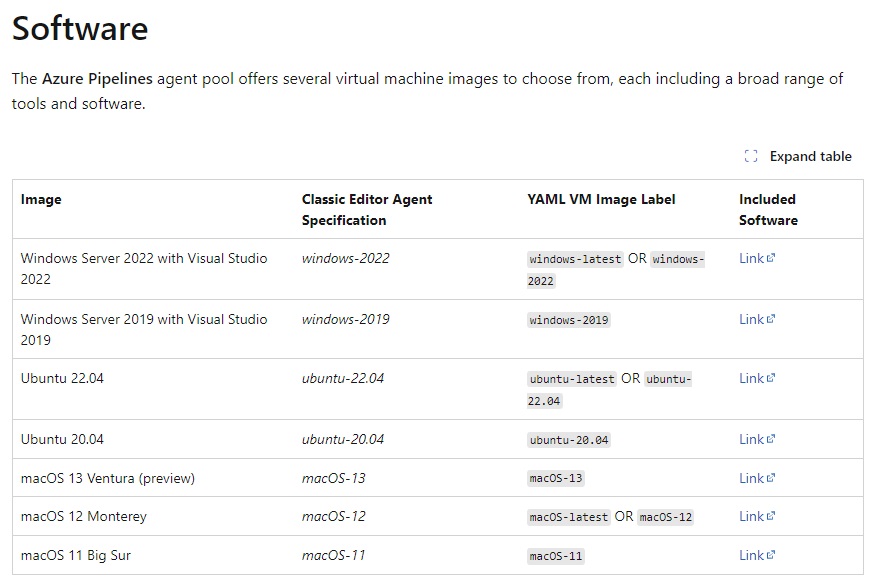Open external link icon for macOS 13 Ventura
This screenshot has height=587, width=874.
(771, 478)
